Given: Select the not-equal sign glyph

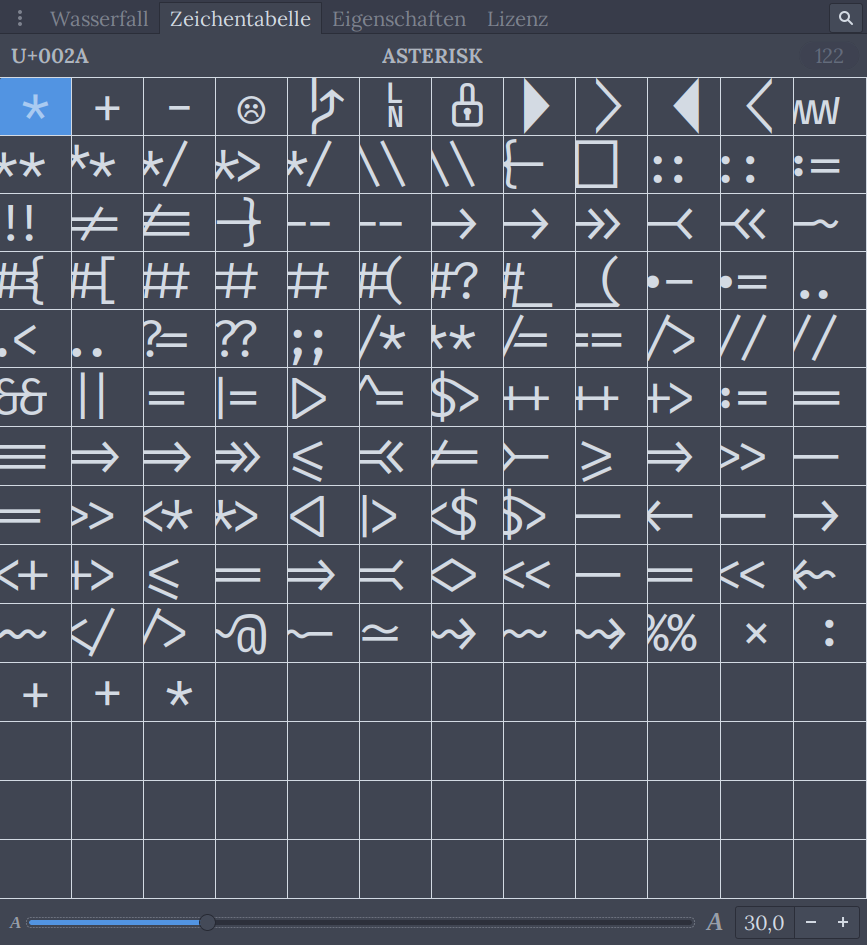Looking at the screenshot, I should tap(107, 222).
